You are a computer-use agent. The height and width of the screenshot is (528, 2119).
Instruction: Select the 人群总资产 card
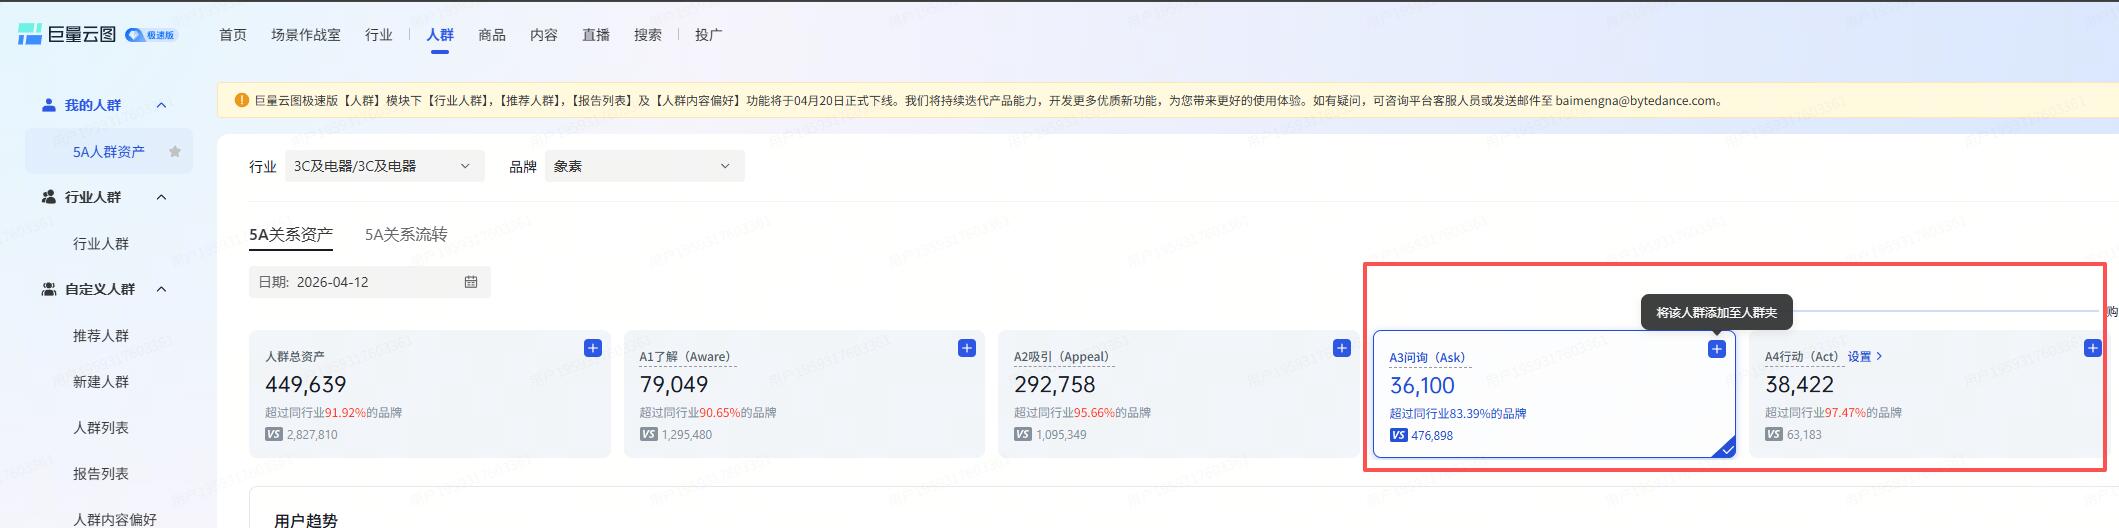(x=430, y=394)
